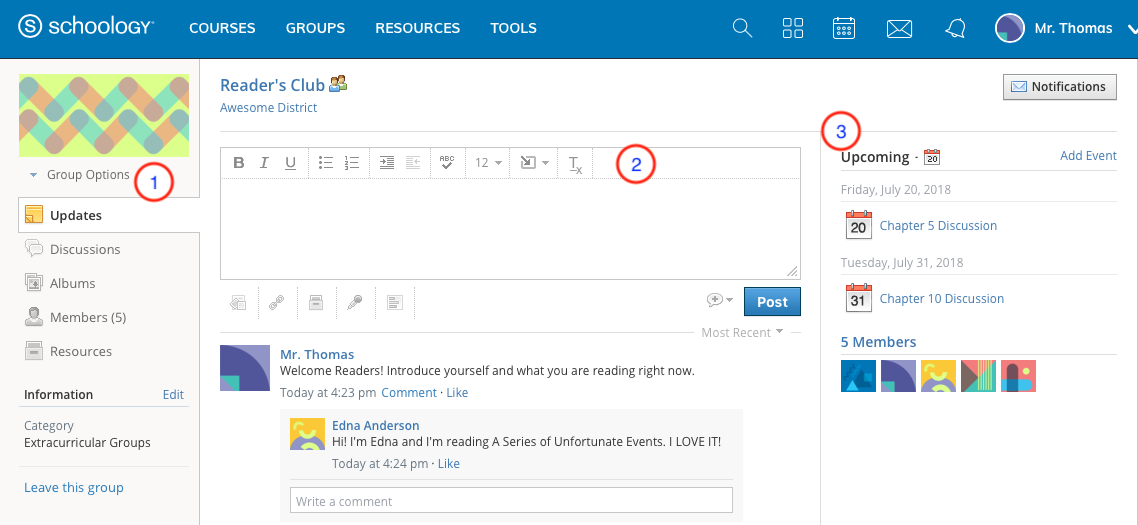Open the search magnifier icon

pos(742,28)
